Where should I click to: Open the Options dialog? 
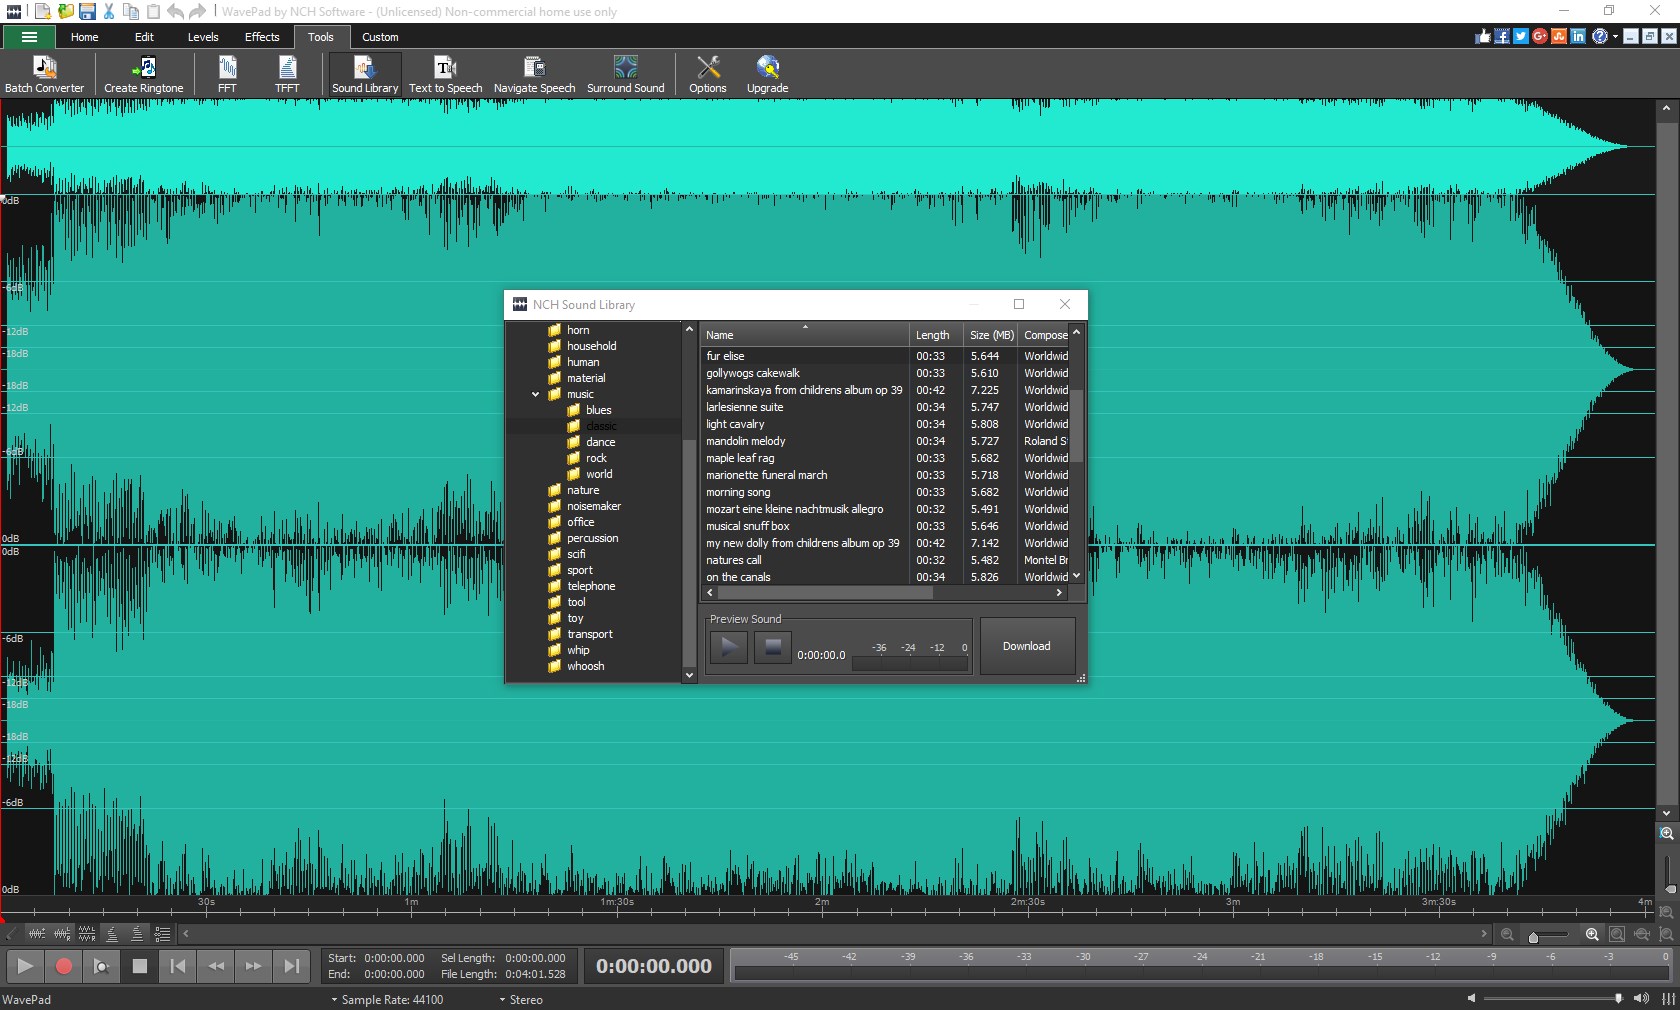click(x=708, y=74)
